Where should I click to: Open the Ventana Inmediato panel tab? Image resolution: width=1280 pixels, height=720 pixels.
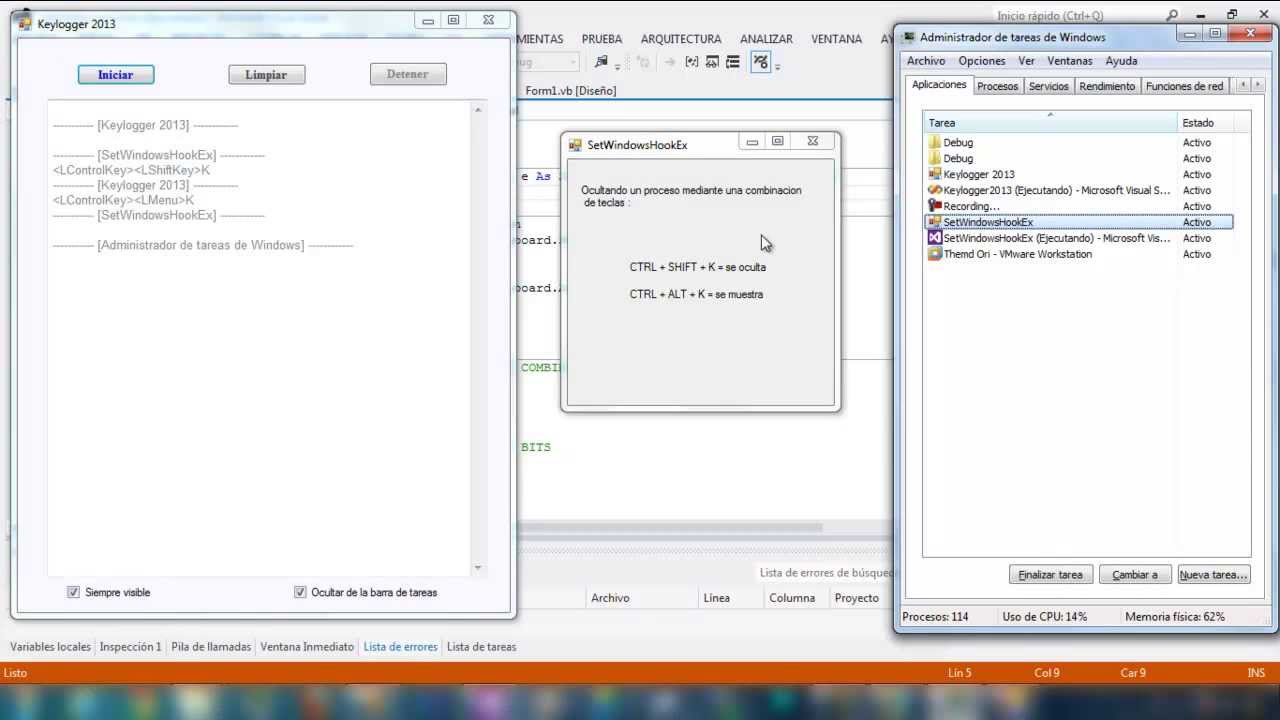(x=307, y=647)
